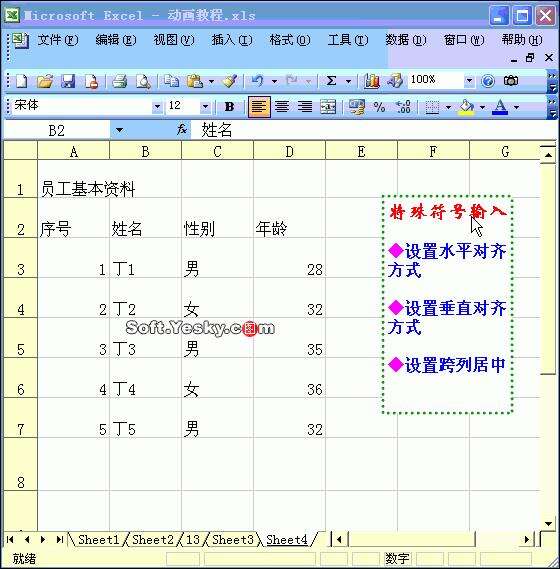Open Excel Help question icon

click(487, 81)
